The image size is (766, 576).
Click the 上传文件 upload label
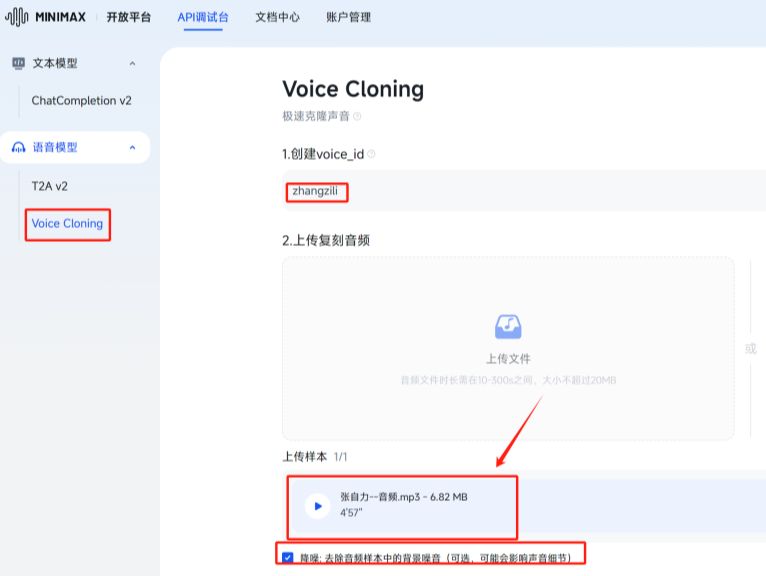(508, 359)
